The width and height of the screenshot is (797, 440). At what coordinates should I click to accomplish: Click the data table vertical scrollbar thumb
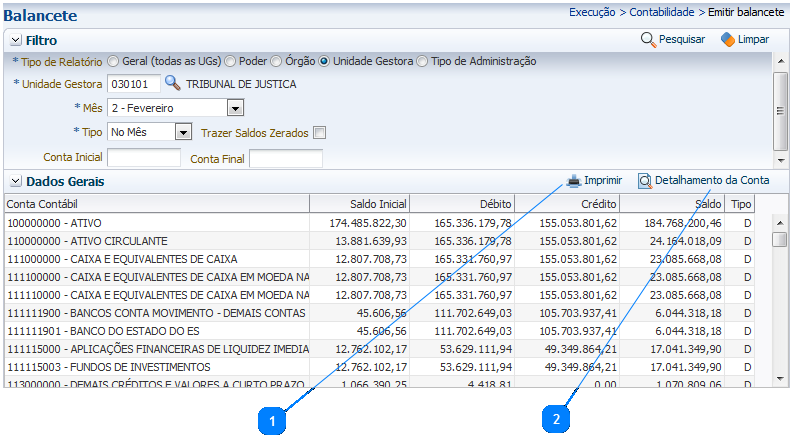click(x=779, y=240)
